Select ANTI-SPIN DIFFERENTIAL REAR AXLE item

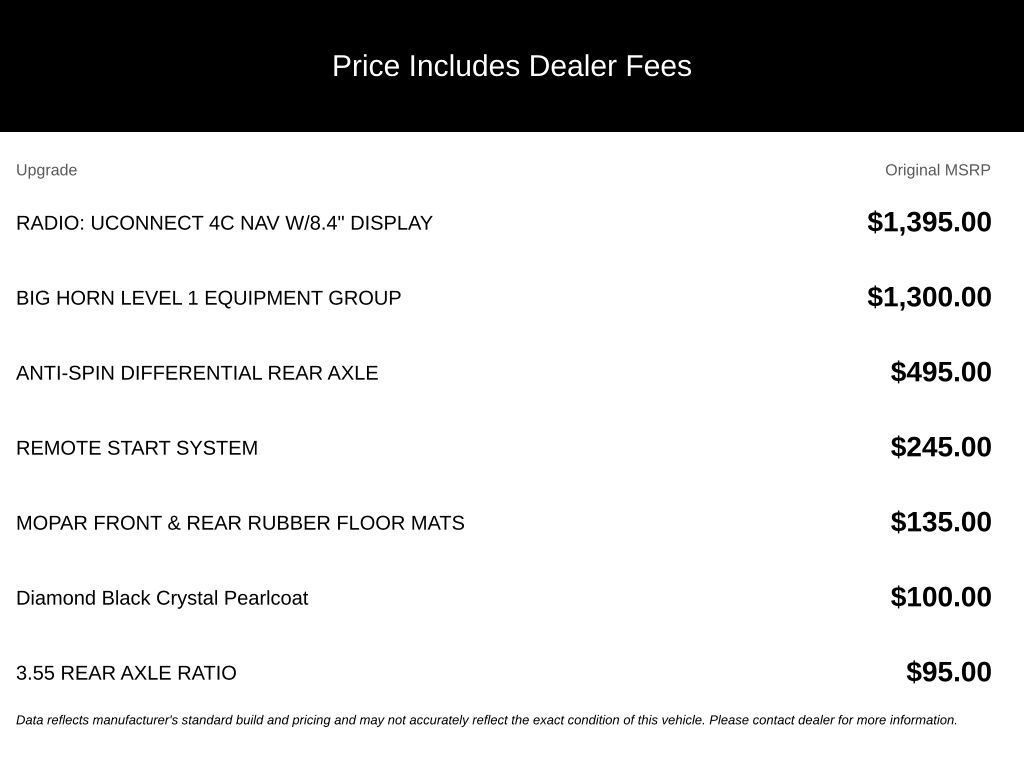(x=197, y=373)
